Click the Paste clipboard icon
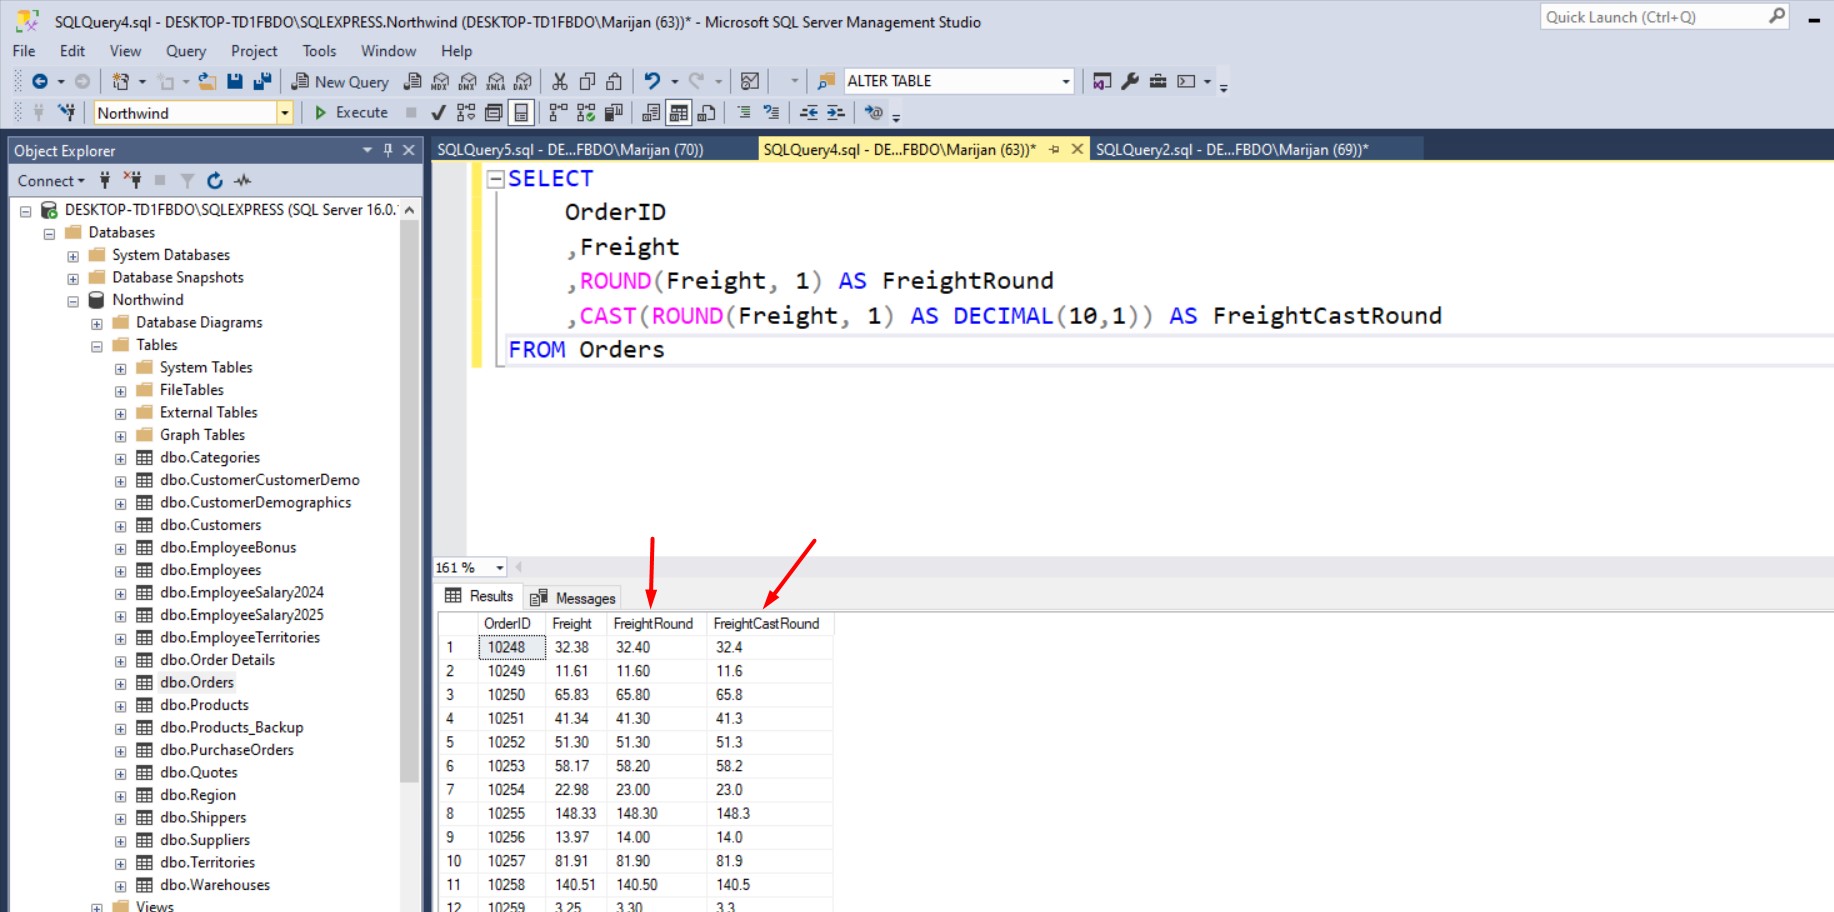Screen dimensions: 1834x912 tap(615, 81)
